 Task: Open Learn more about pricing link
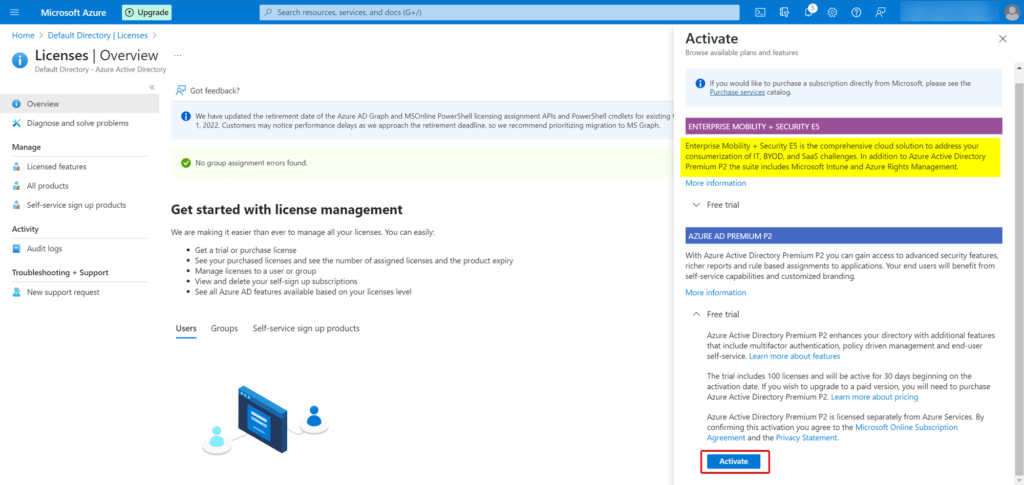pyautogui.click(x=874, y=397)
